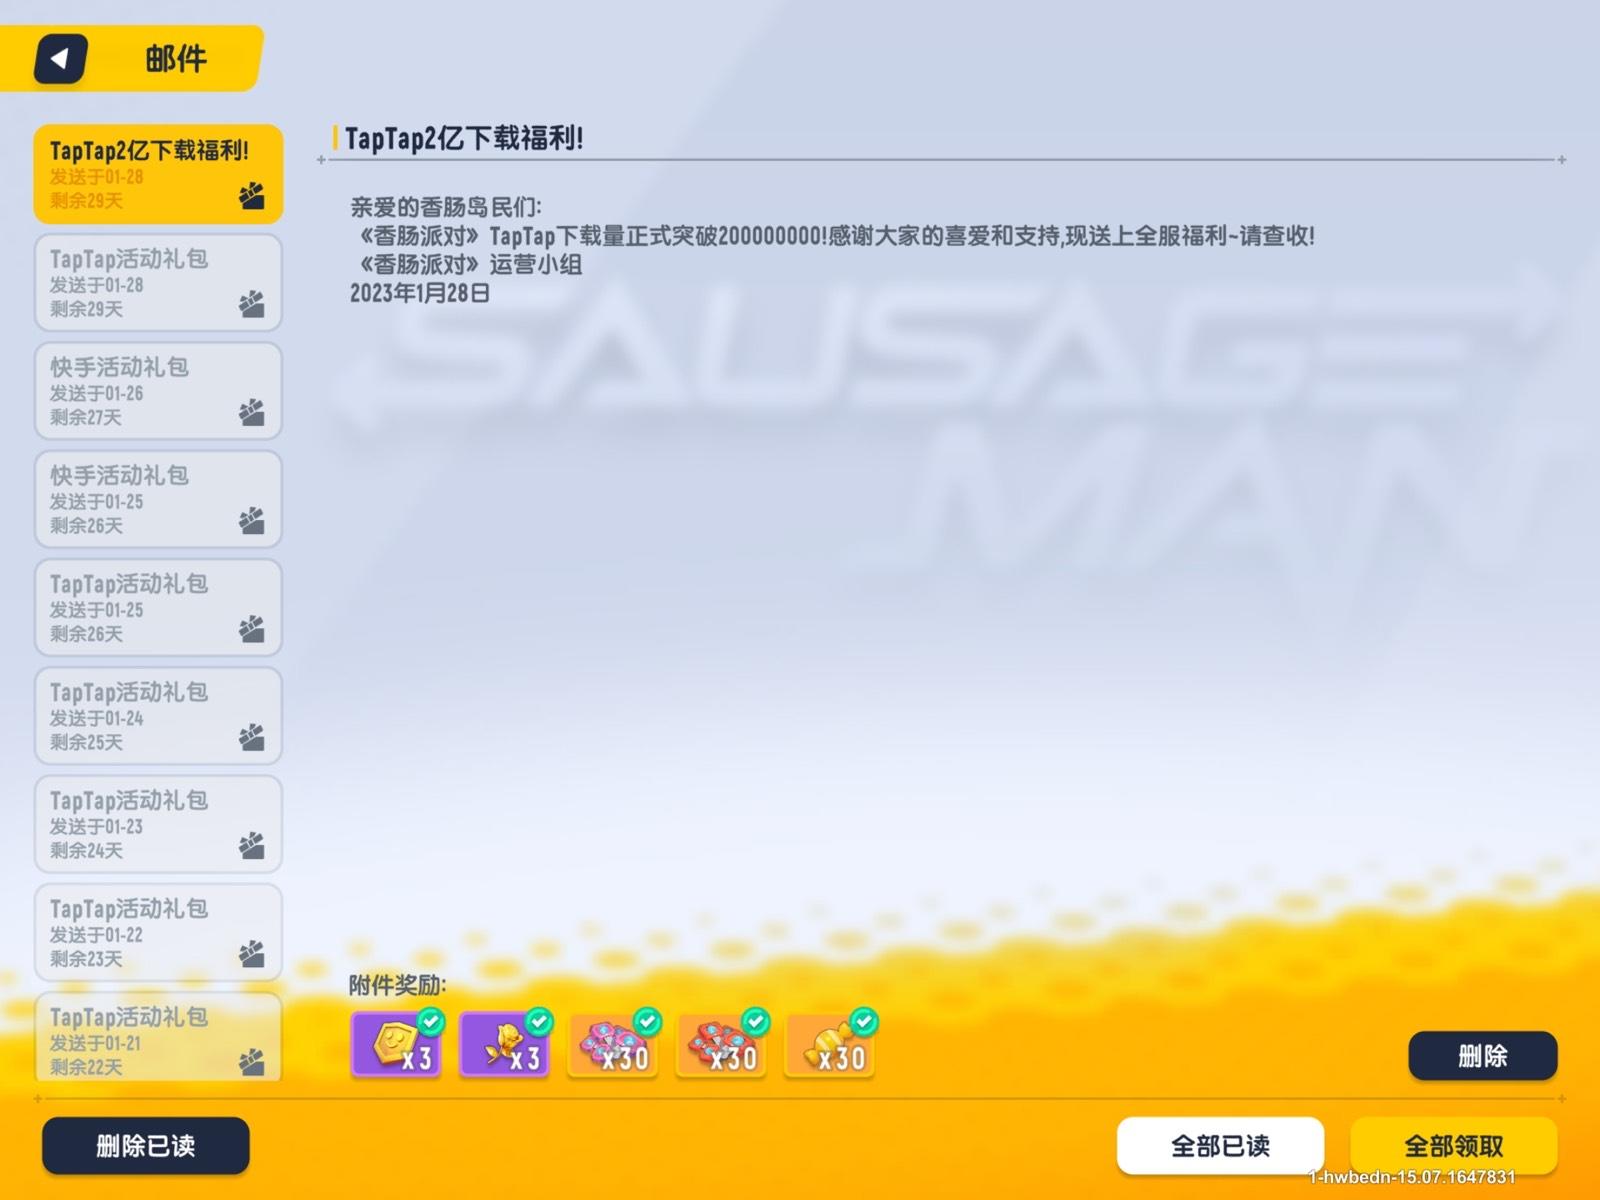Click gift icon on 快手活动礼包 01-25 mail
The image size is (1600, 1200).
(x=252, y=521)
